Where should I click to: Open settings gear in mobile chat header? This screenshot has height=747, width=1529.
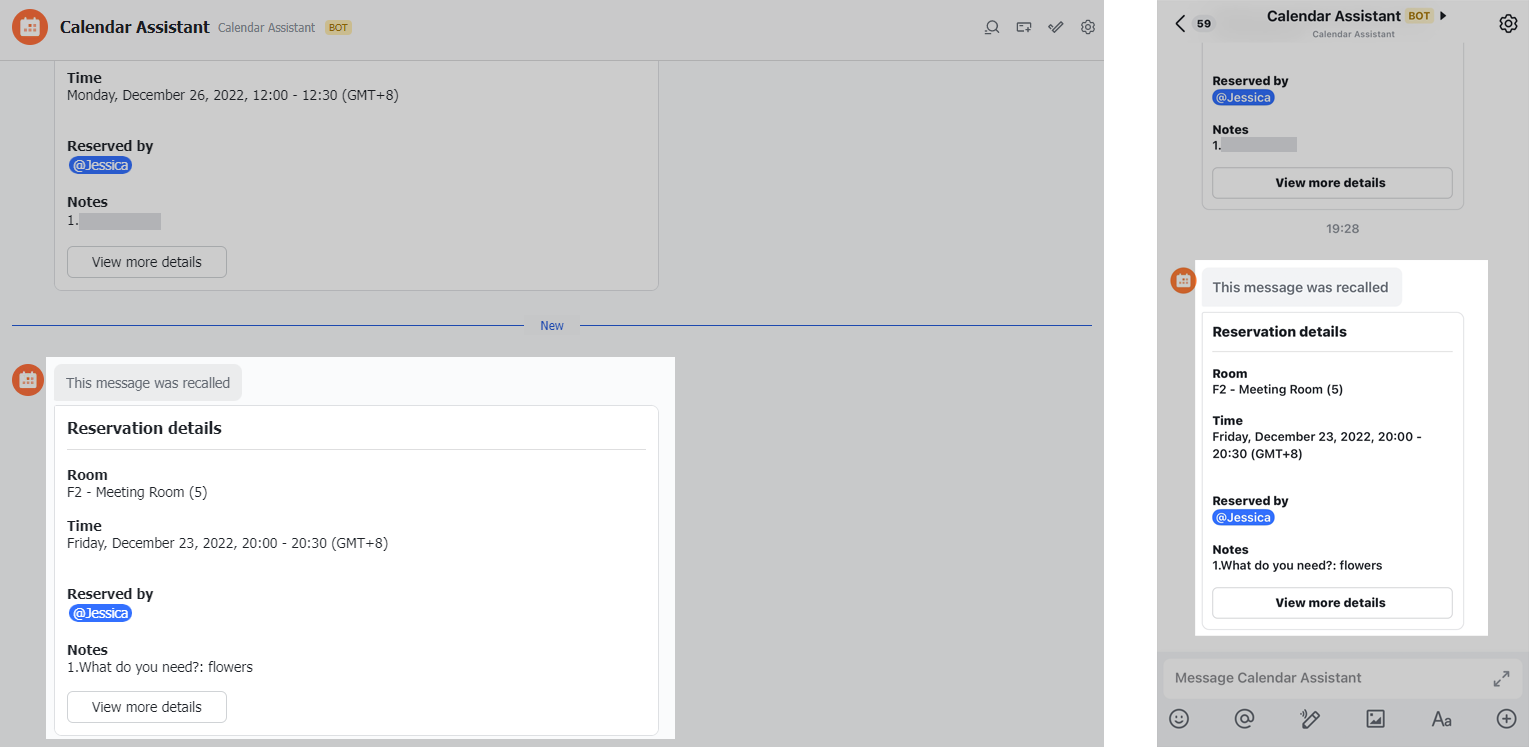[1509, 22]
